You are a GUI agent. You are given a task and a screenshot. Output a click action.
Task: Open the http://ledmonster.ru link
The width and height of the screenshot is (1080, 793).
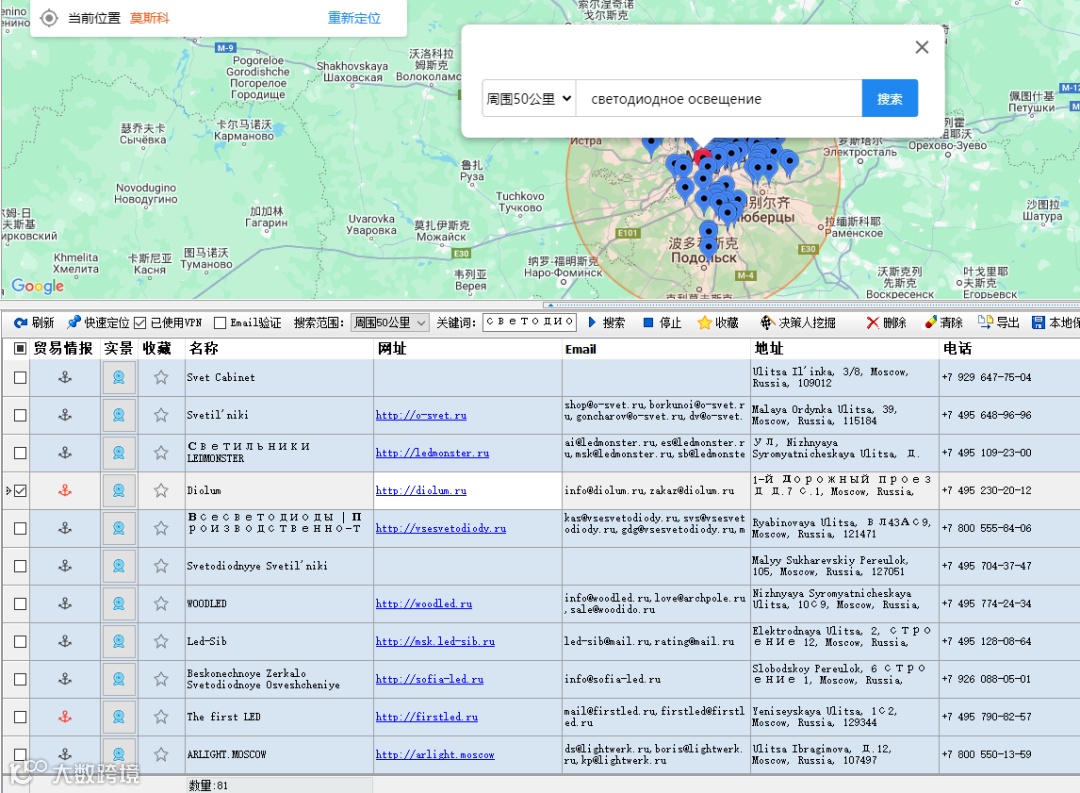[x=433, y=453]
